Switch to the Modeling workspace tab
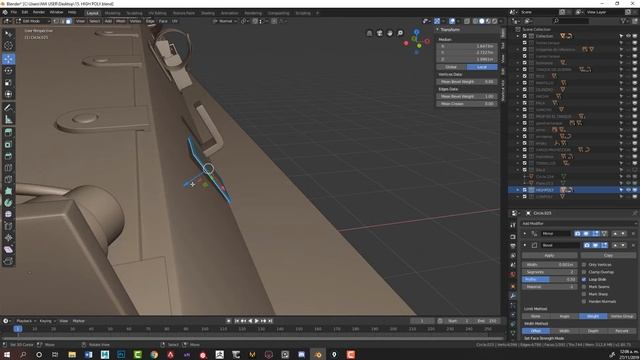The width and height of the screenshot is (640, 360). [112, 13]
